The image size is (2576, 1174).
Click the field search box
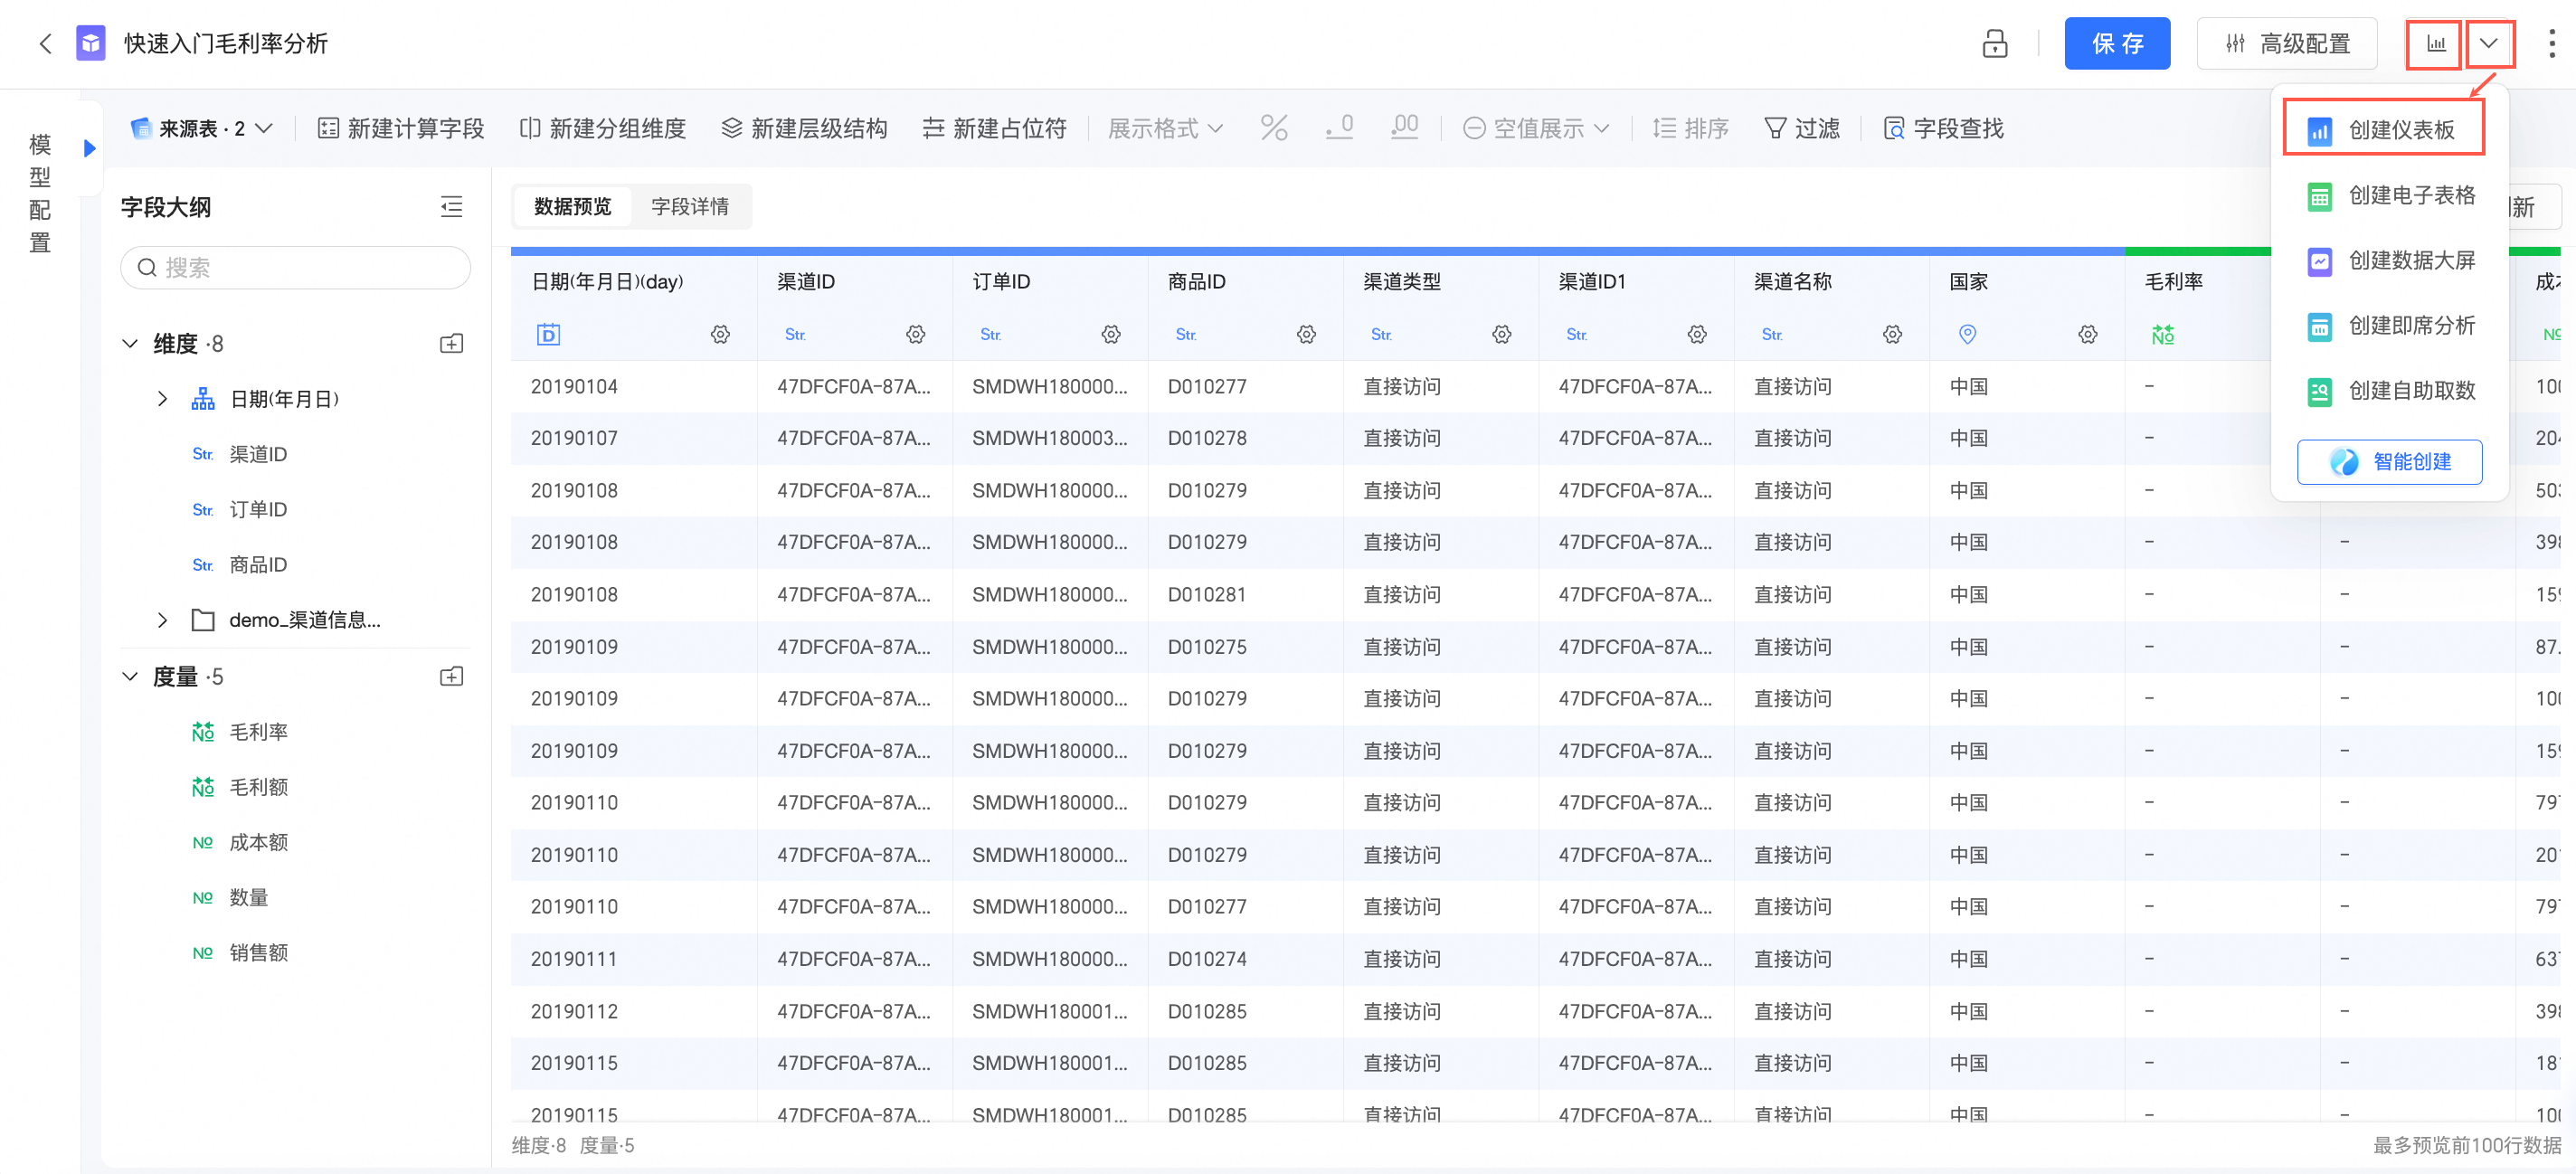[x=296, y=267]
